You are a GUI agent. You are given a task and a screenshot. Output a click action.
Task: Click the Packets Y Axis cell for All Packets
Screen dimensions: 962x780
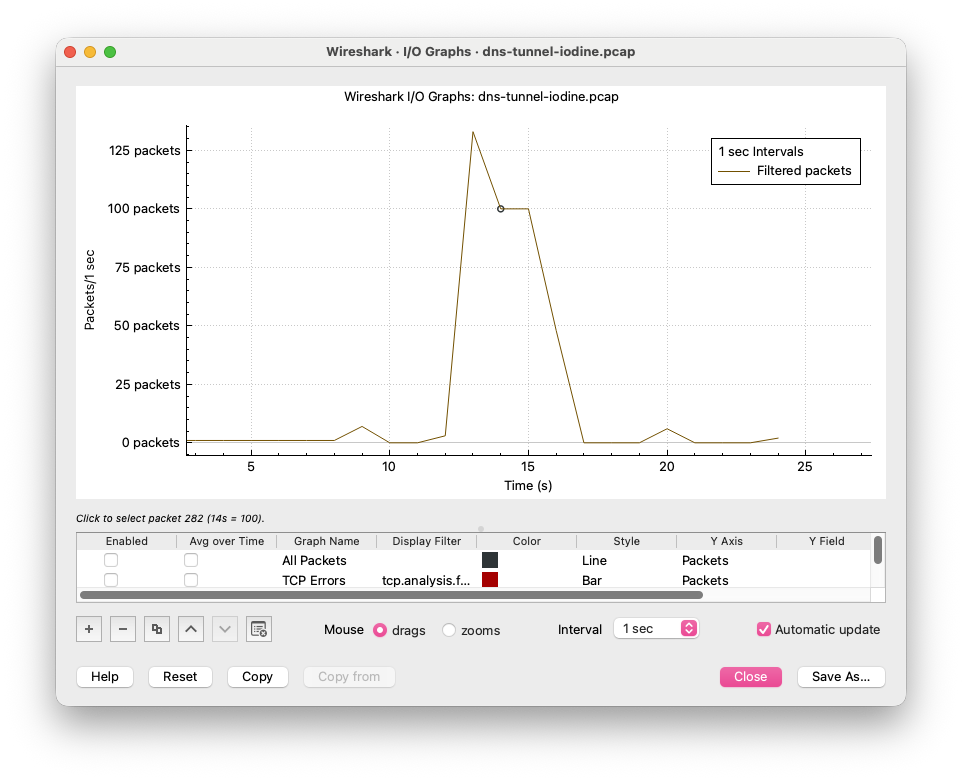pyautogui.click(x=726, y=560)
